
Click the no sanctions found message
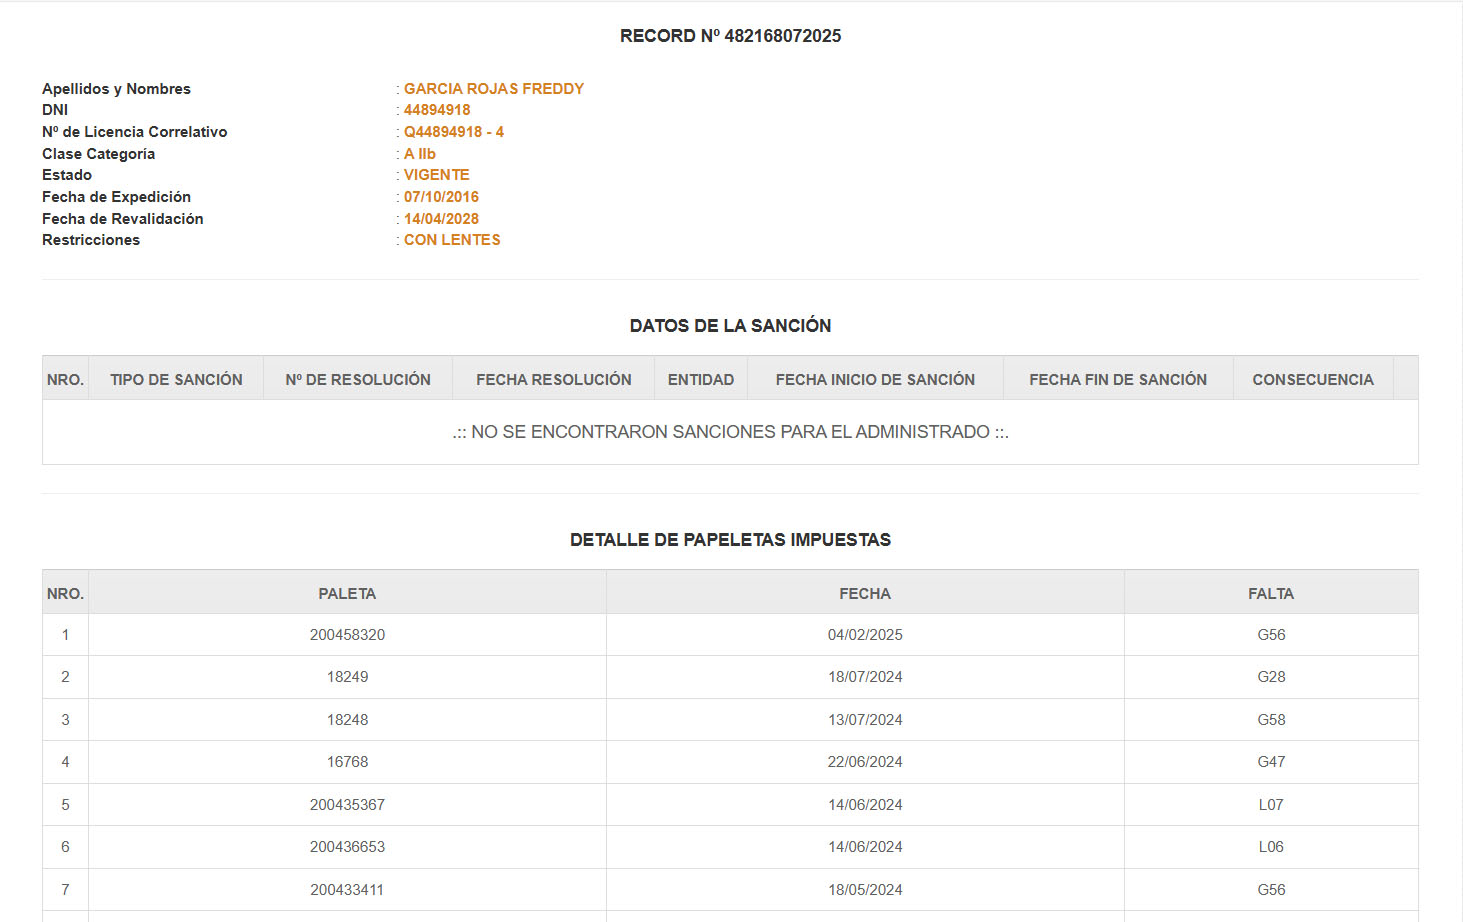tap(730, 432)
